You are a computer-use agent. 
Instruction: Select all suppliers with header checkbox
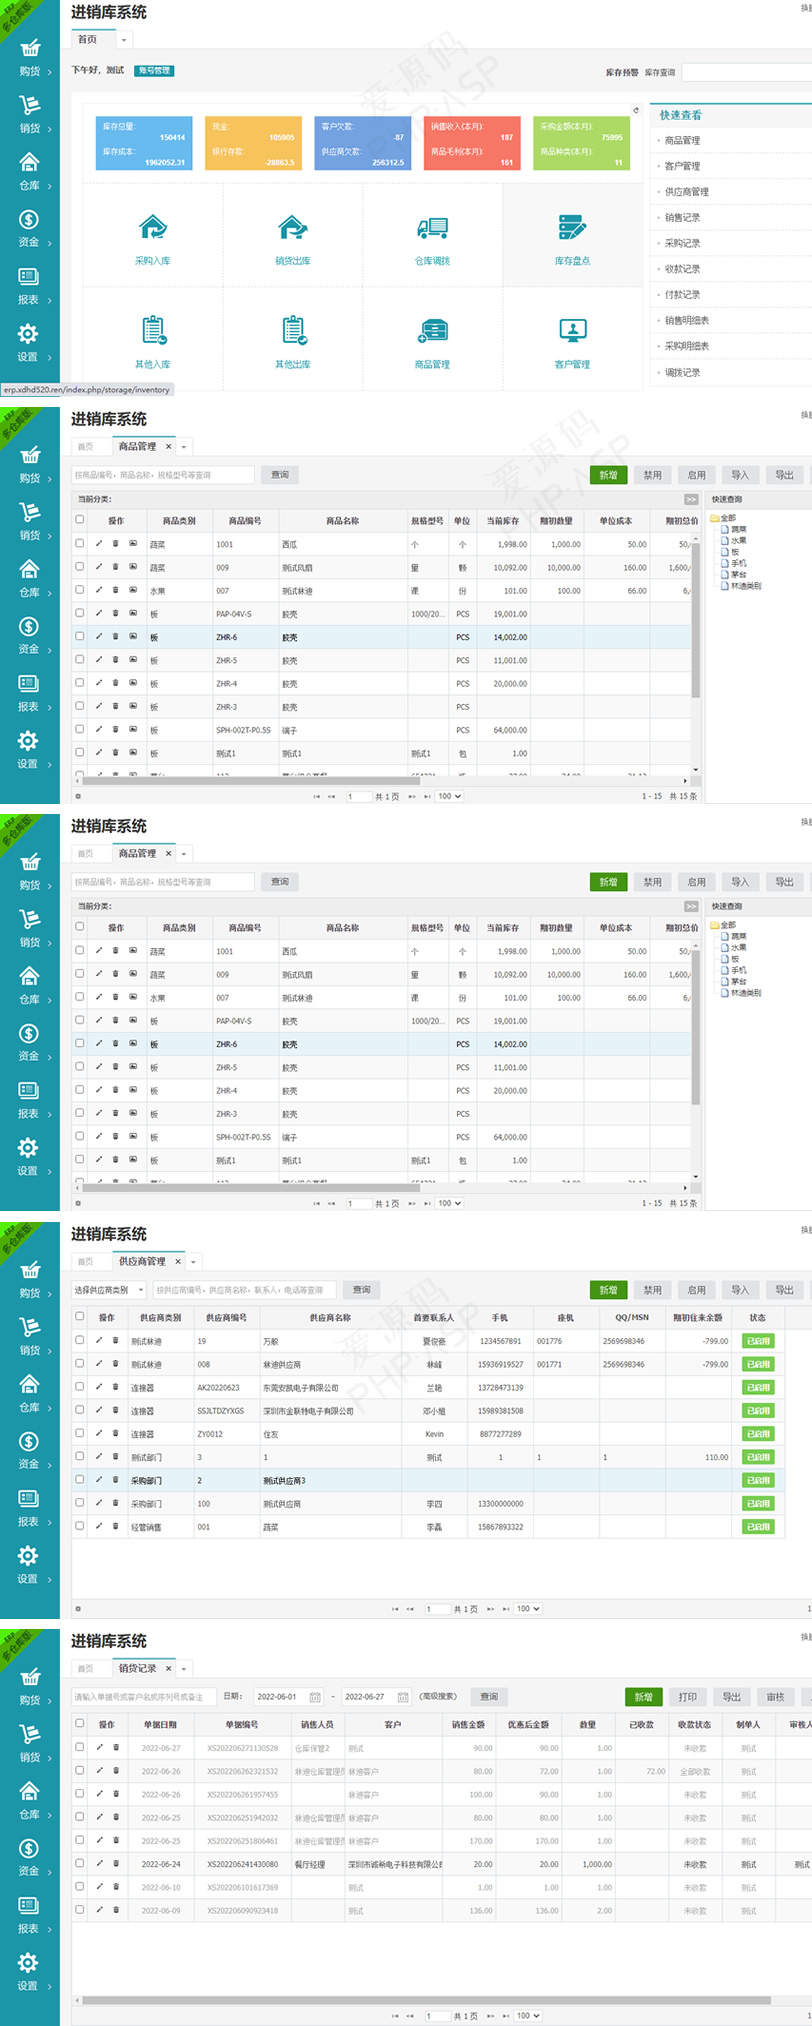[80, 1316]
